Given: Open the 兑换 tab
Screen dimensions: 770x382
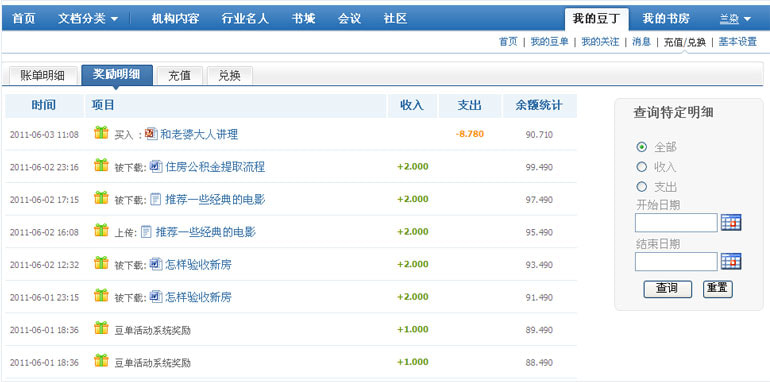Looking at the screenshot, I should click(229, 76).
